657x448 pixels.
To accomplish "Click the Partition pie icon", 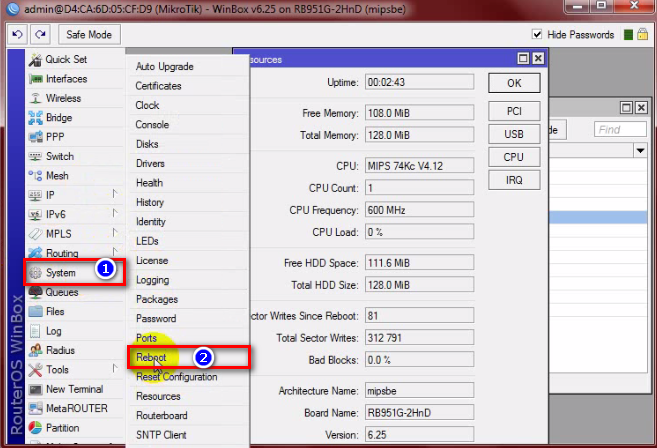I will (36, 428).
